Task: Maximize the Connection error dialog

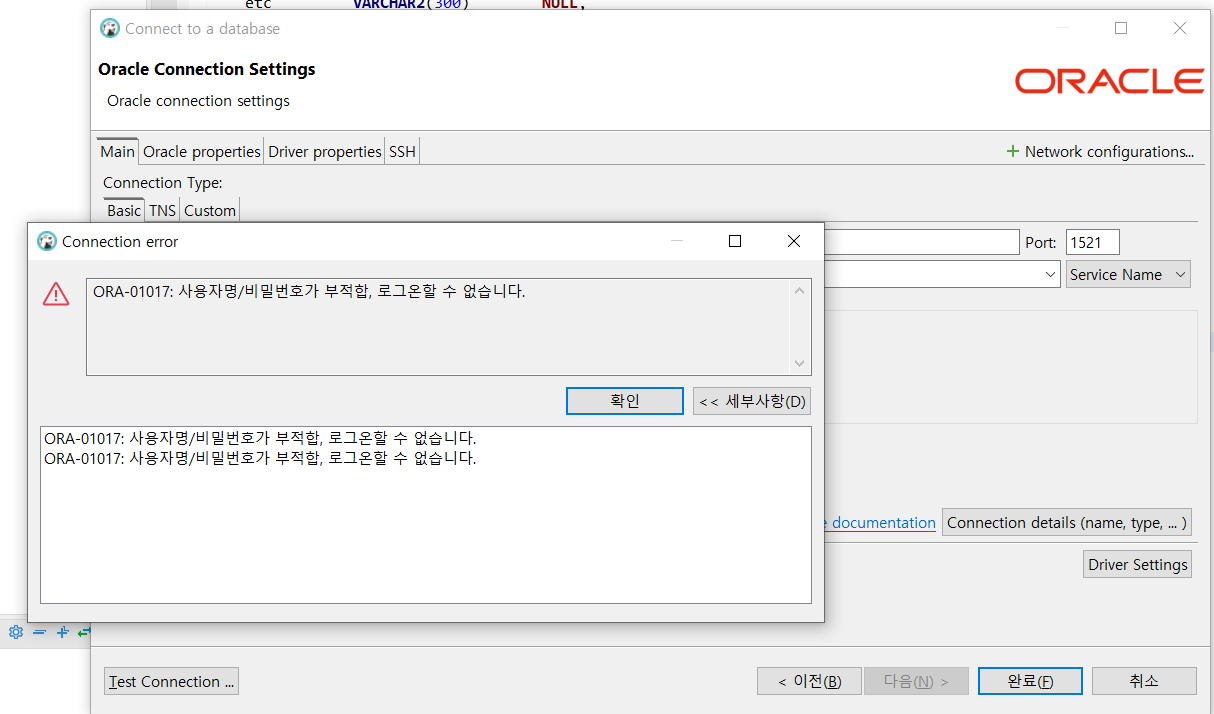Action: (x=735, y=241)
